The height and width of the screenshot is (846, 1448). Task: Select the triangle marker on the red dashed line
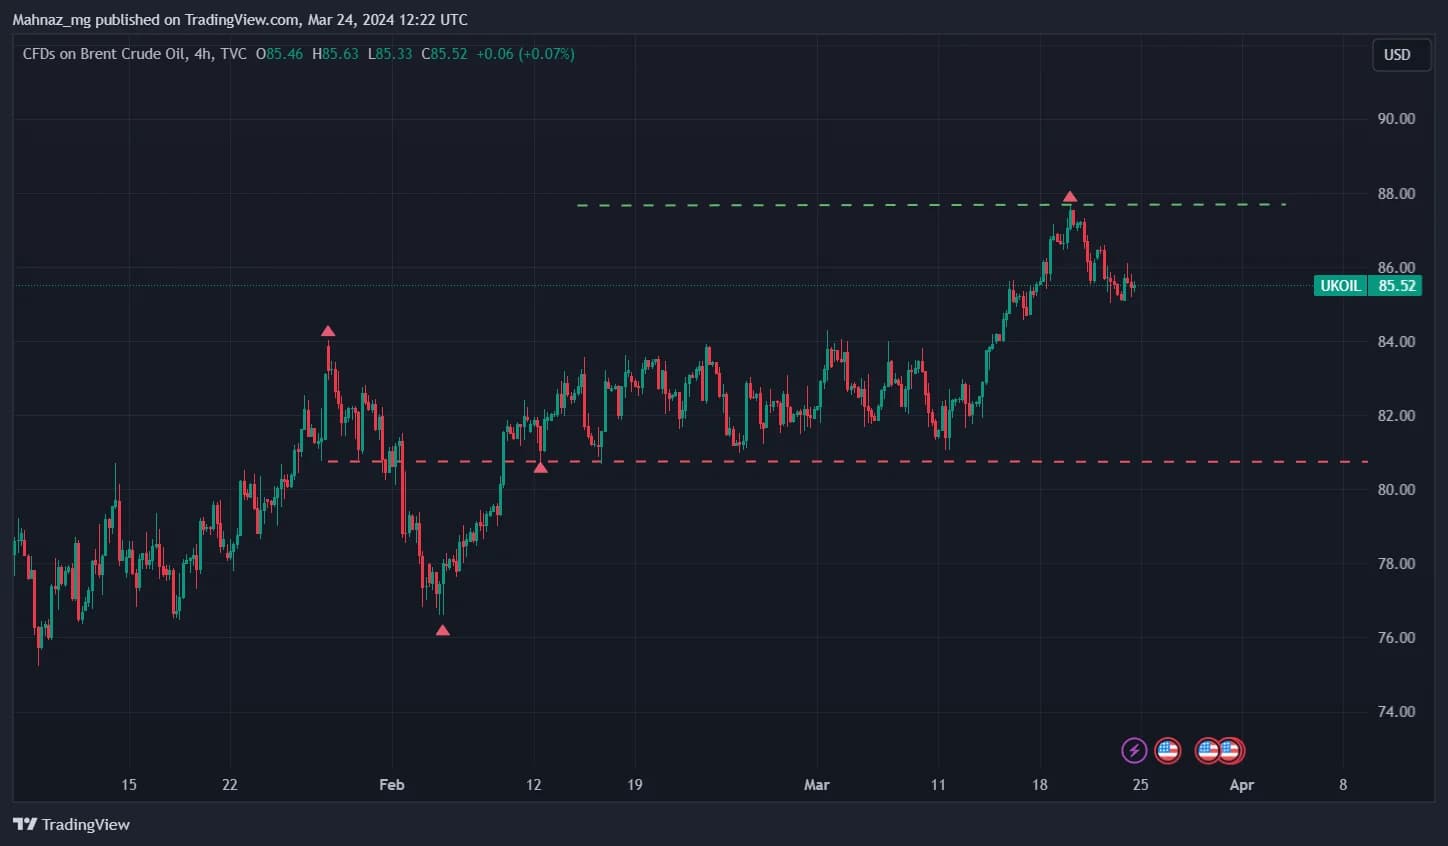point(541,467)
